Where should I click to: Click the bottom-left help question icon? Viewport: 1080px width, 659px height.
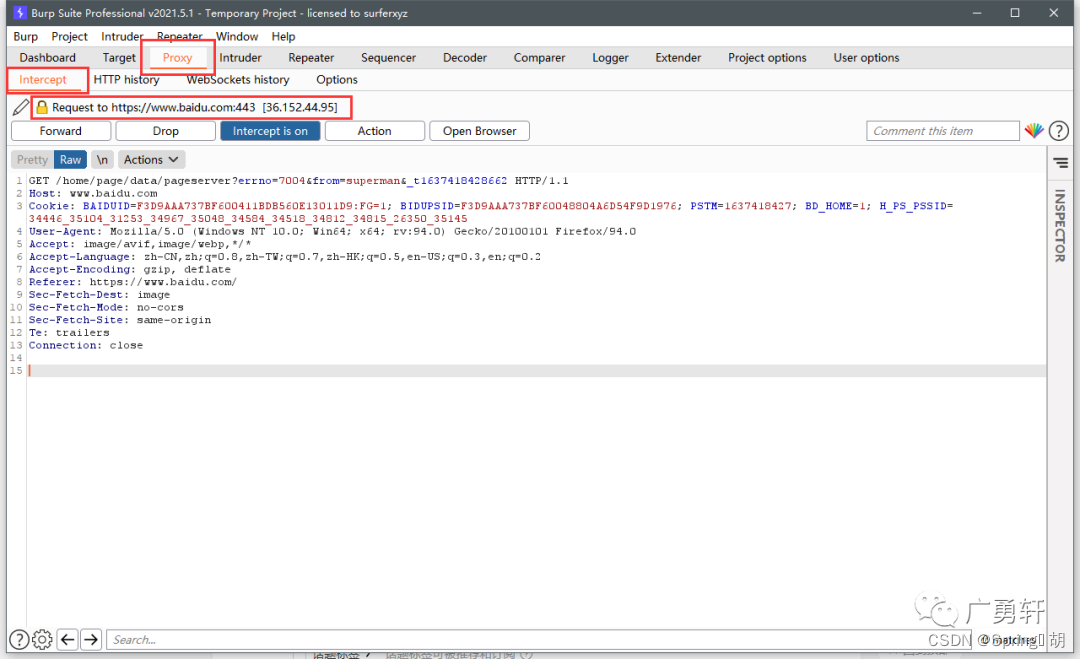19,640
